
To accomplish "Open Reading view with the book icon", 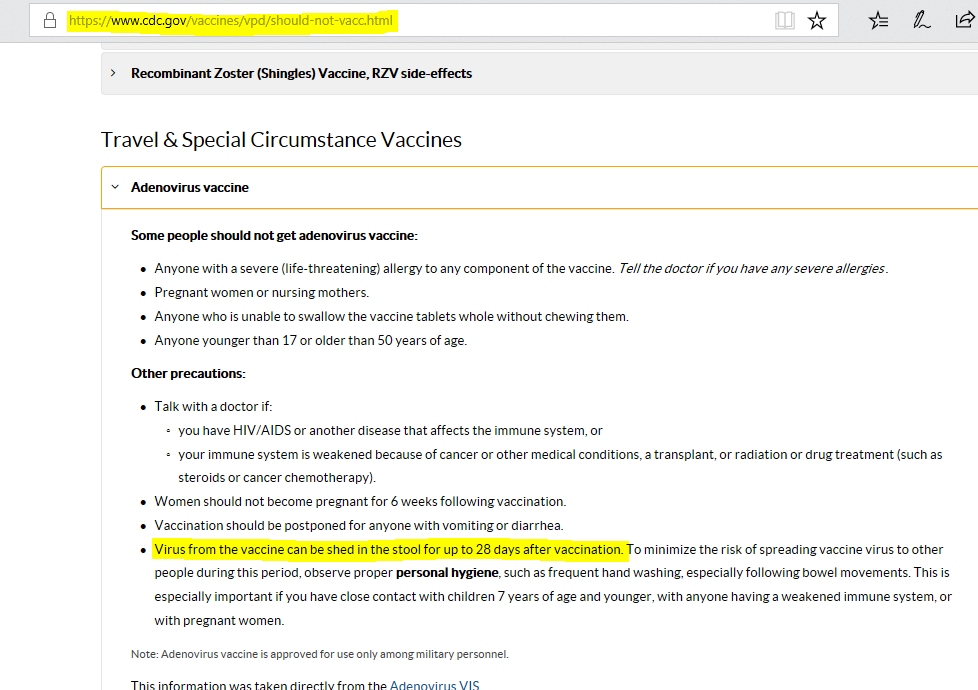I will (785, 20).
